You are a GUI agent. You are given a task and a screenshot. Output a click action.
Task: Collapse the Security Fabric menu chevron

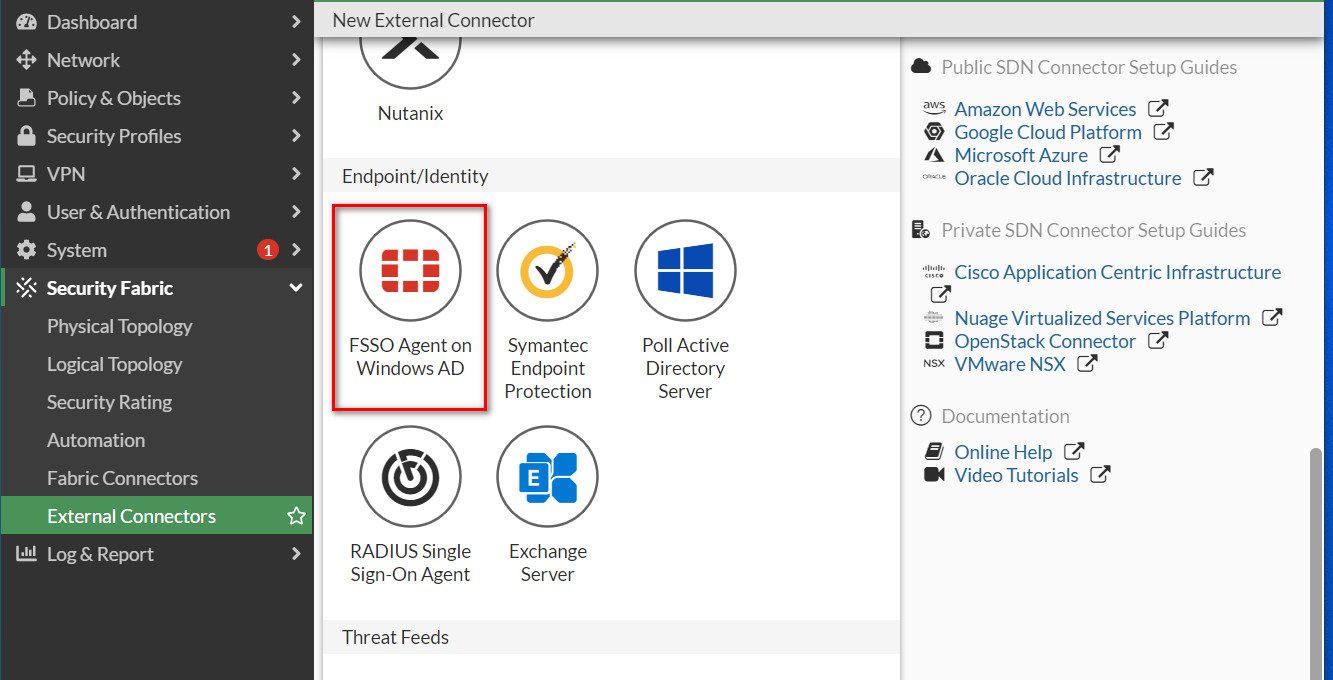click(296, 288)
